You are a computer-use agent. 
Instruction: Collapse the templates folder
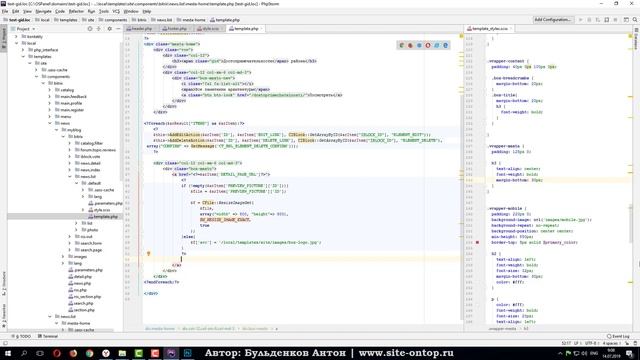tap(23, 57)
